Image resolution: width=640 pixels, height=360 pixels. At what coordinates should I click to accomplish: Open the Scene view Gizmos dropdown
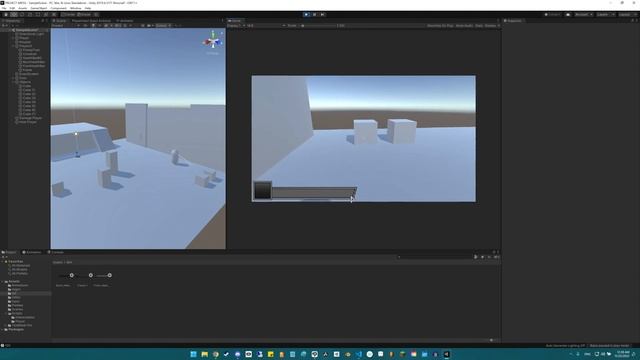[x=163, y=25]
